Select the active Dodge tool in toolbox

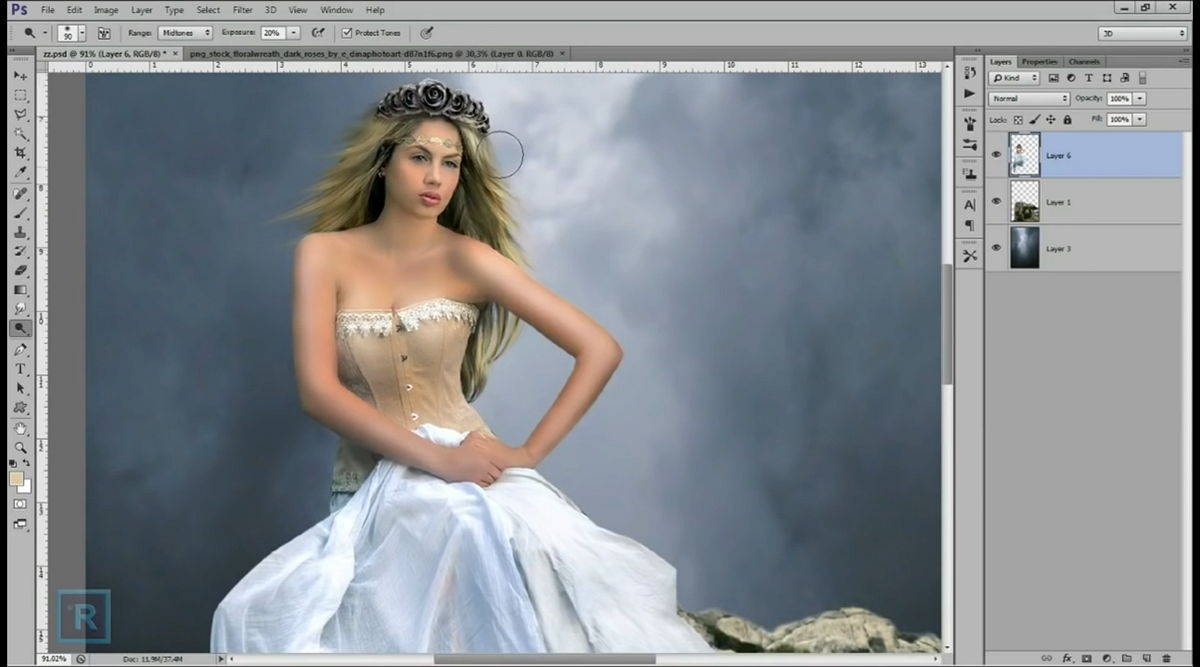[20, 328]
